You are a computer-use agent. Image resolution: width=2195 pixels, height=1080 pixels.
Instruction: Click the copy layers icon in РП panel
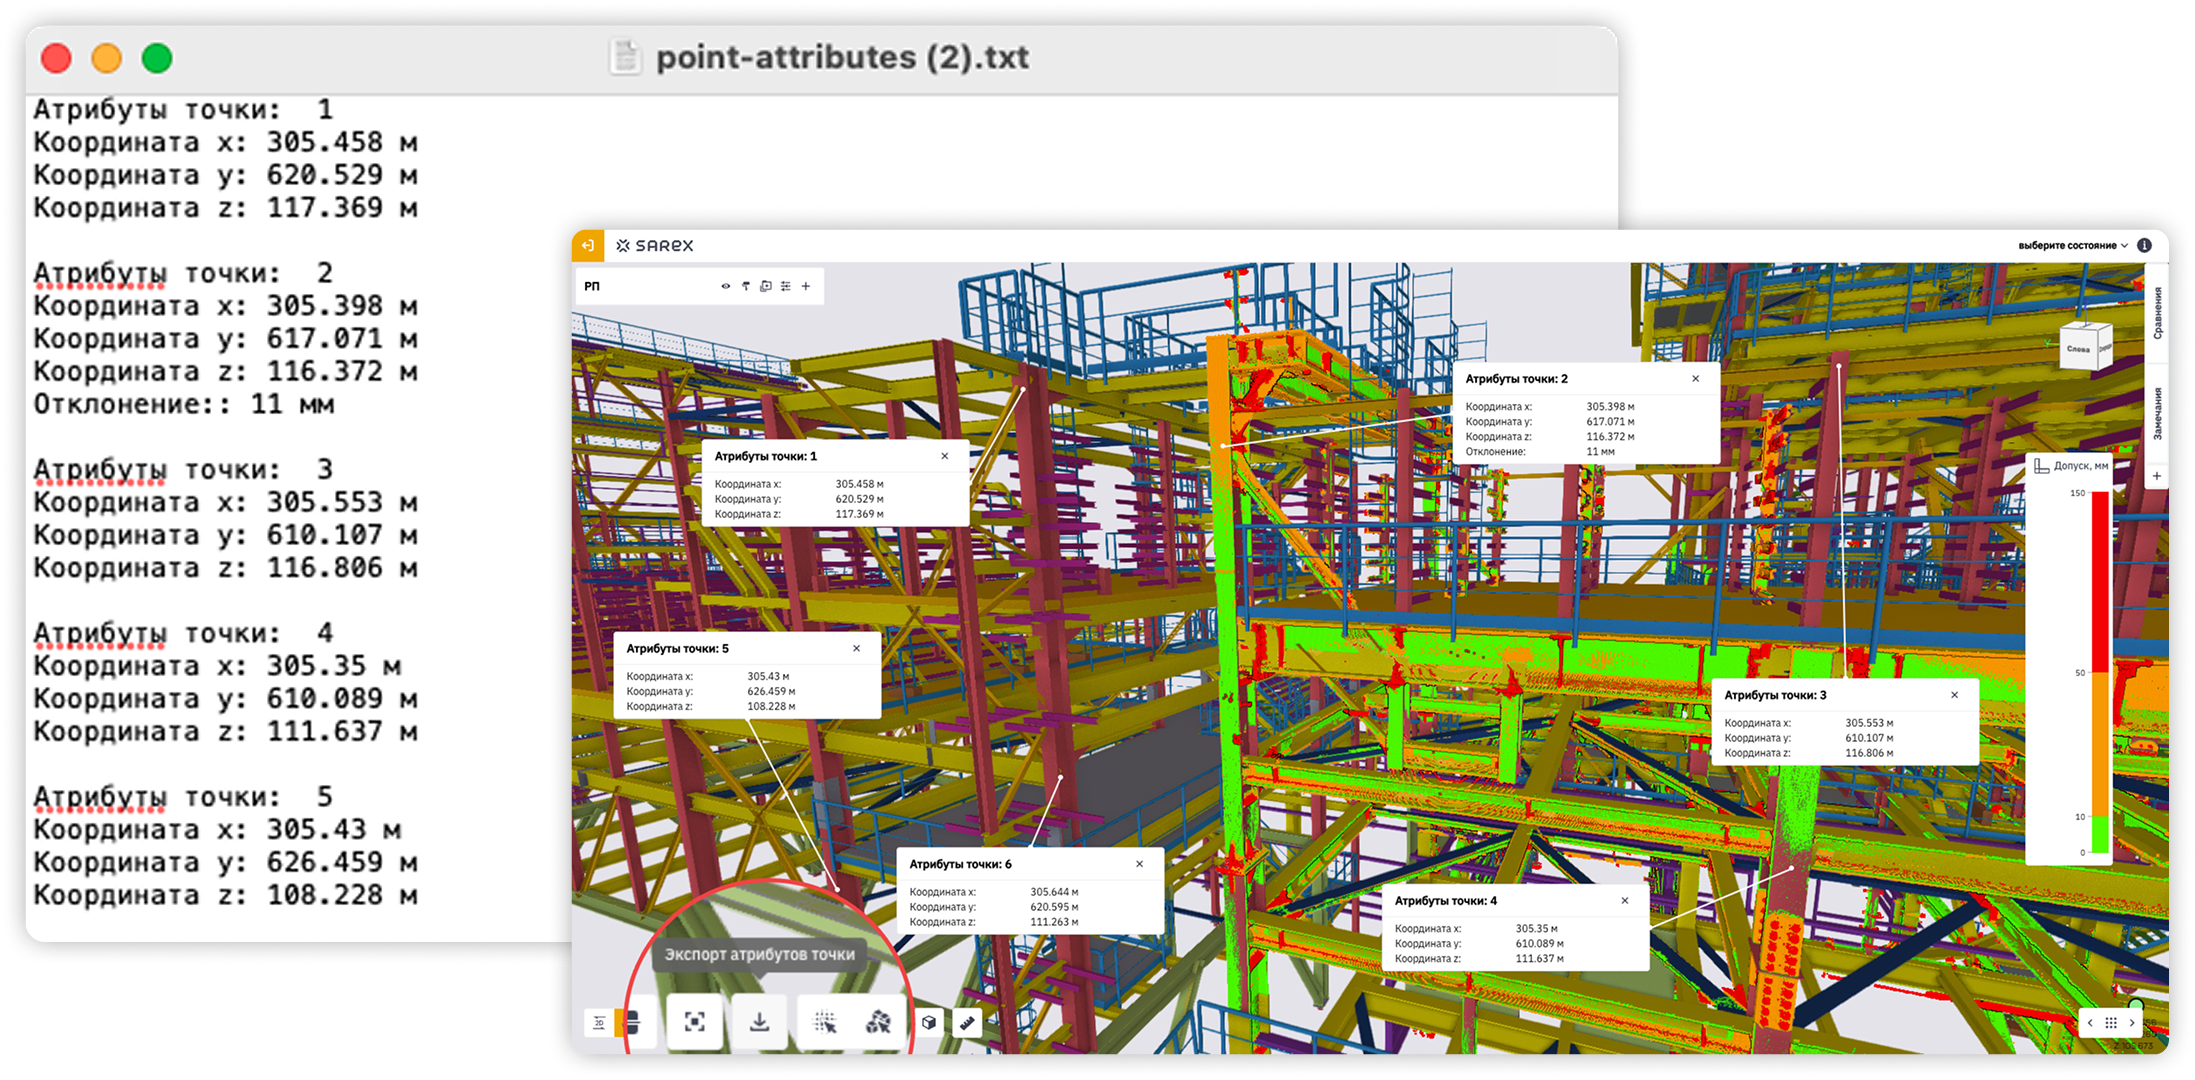click(766, 286)
